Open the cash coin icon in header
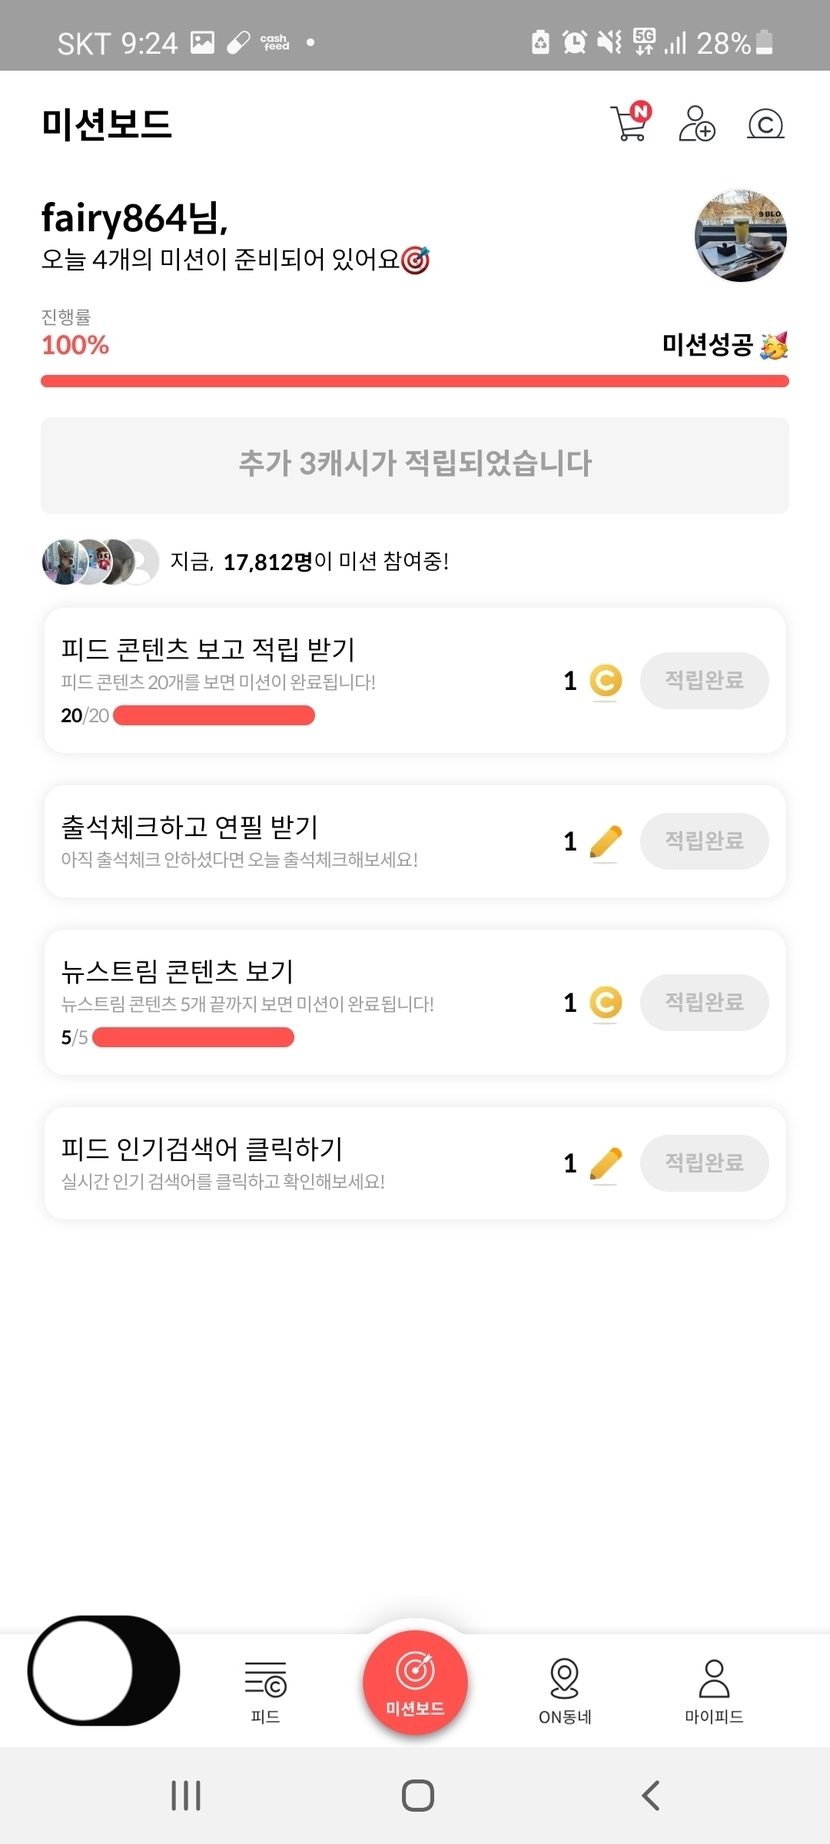The image size is (830, 1844). pyautogui.click(x=765, y=124)
